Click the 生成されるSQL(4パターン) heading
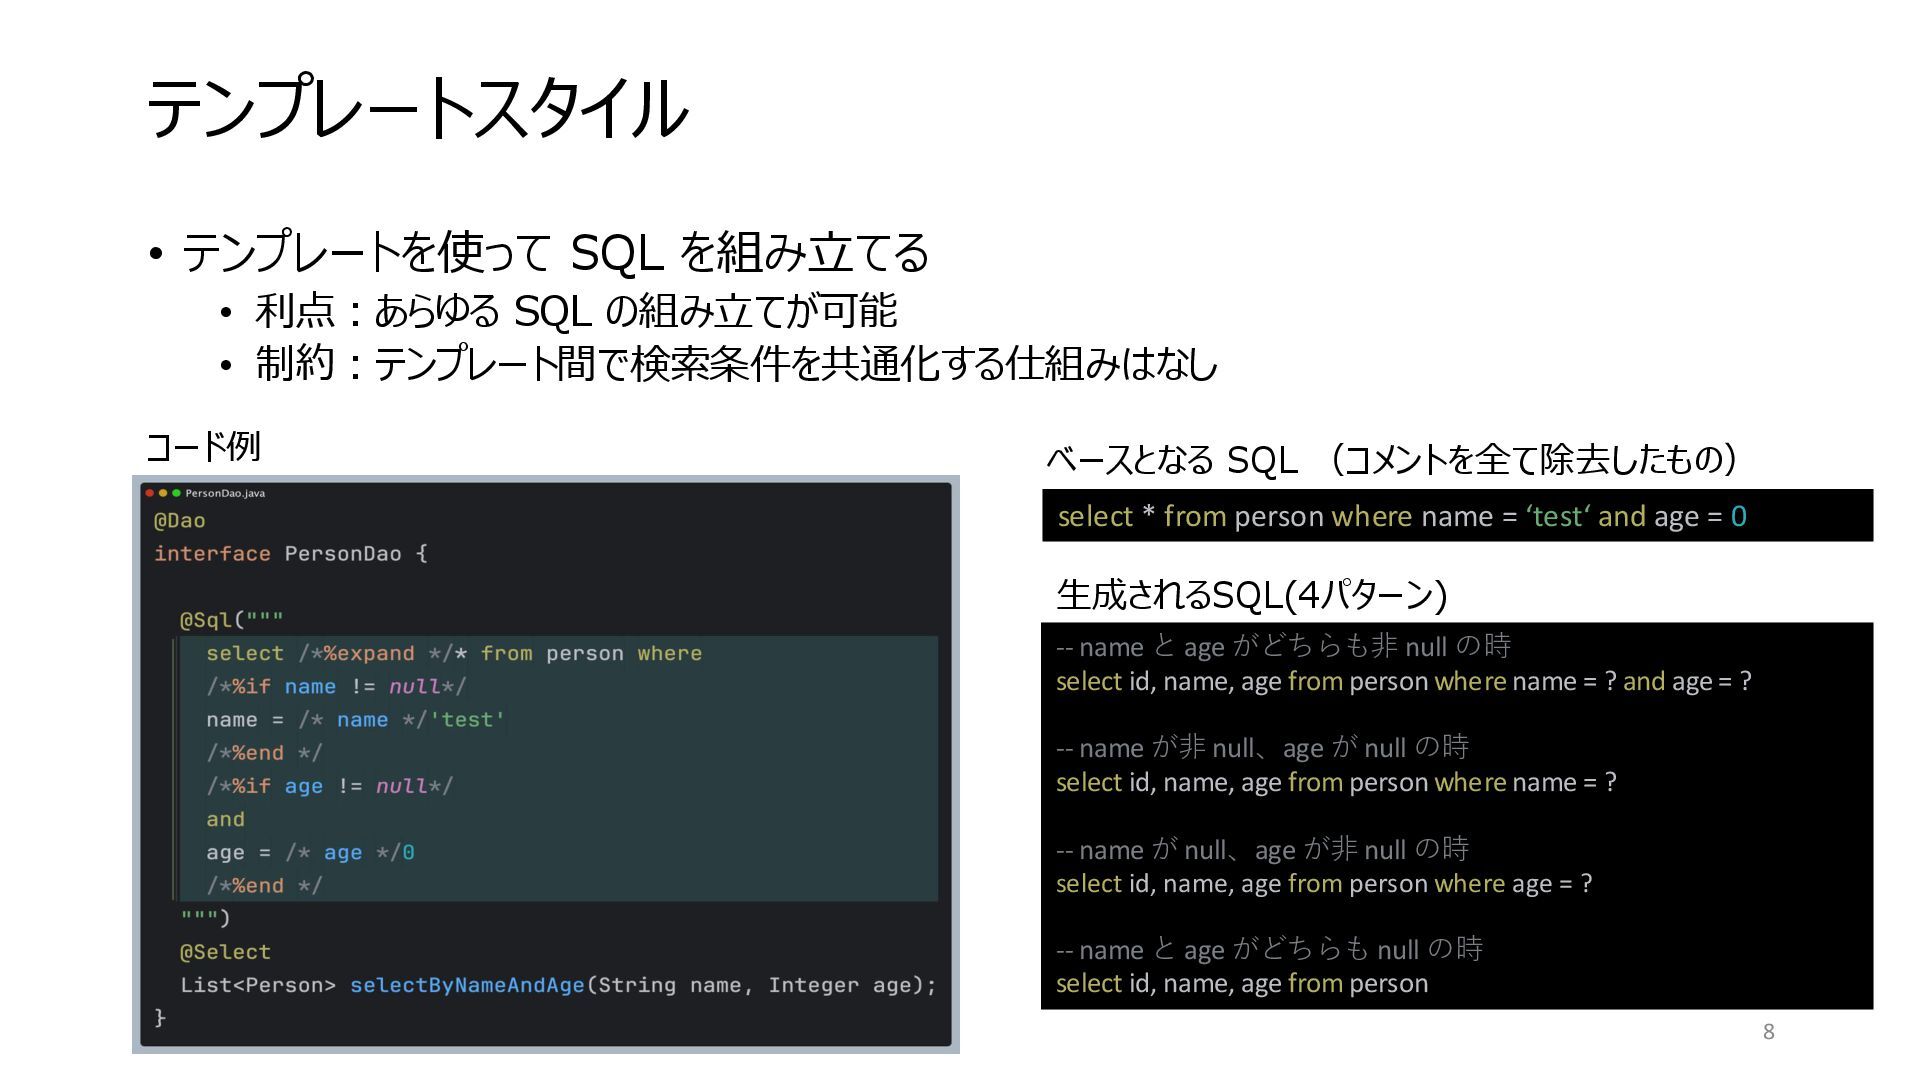The image size is (1920, 1080). pyautogui.click(x=1251, y=595)
